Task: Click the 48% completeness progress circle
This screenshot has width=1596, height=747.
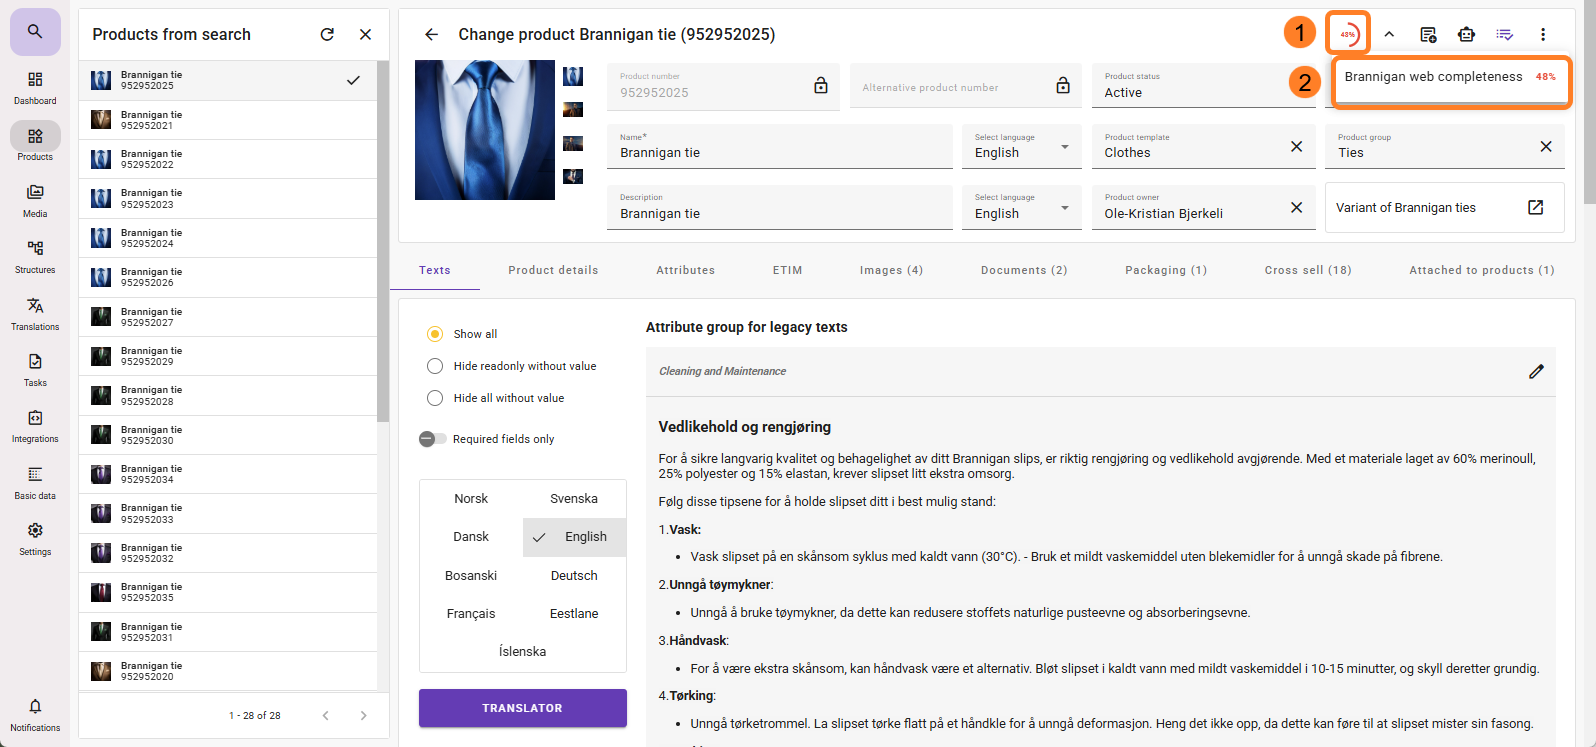Action: 1347,34
